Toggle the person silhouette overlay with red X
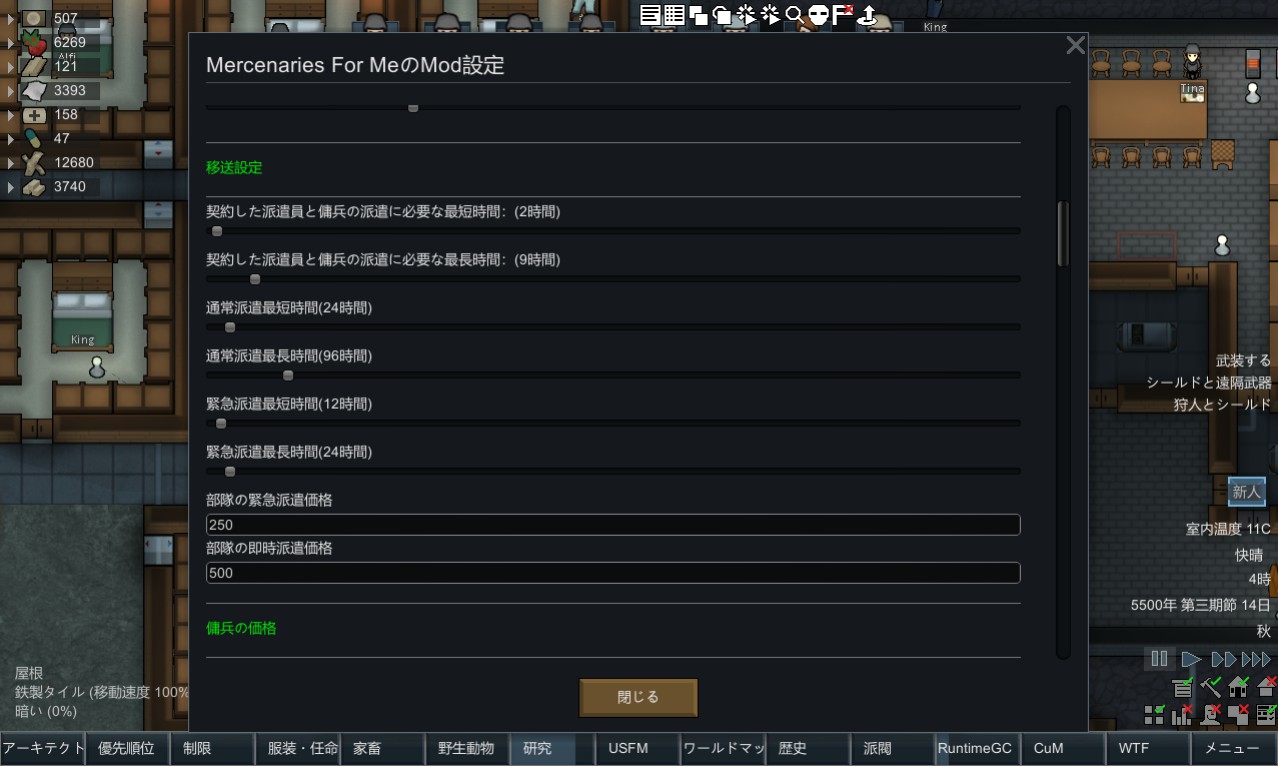 1211,714
